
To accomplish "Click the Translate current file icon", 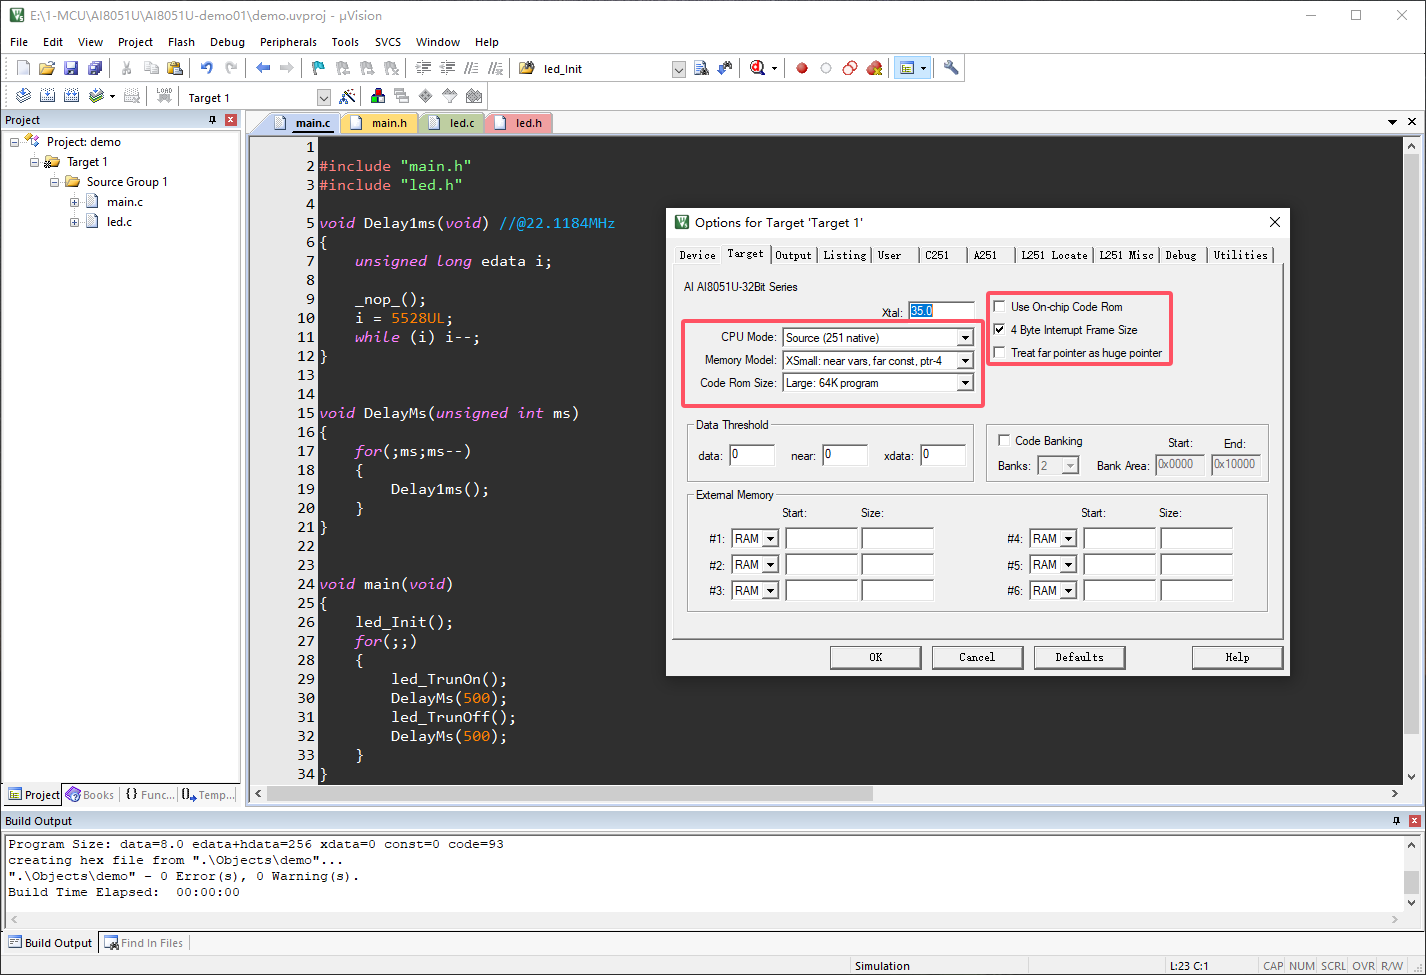I will (x=23, y=96).
